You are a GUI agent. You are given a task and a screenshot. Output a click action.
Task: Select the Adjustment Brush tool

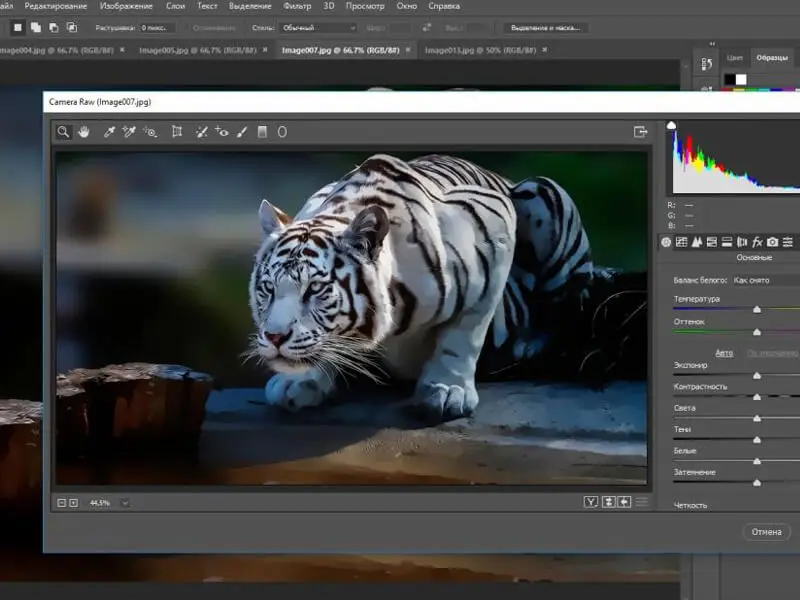tap(242, 131)
